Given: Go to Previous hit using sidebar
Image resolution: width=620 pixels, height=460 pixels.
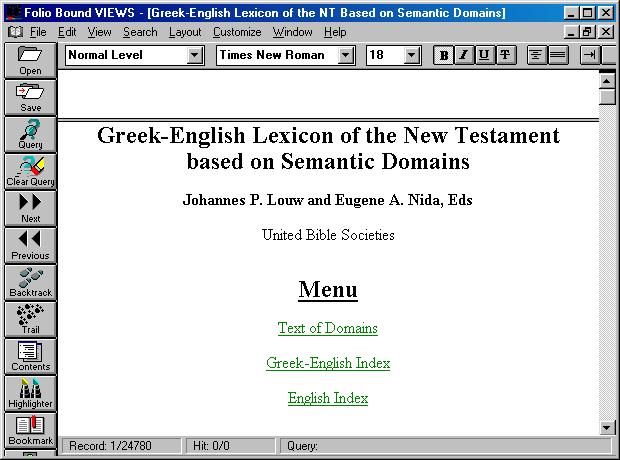Looking at the screenshot, I should 30,245.
